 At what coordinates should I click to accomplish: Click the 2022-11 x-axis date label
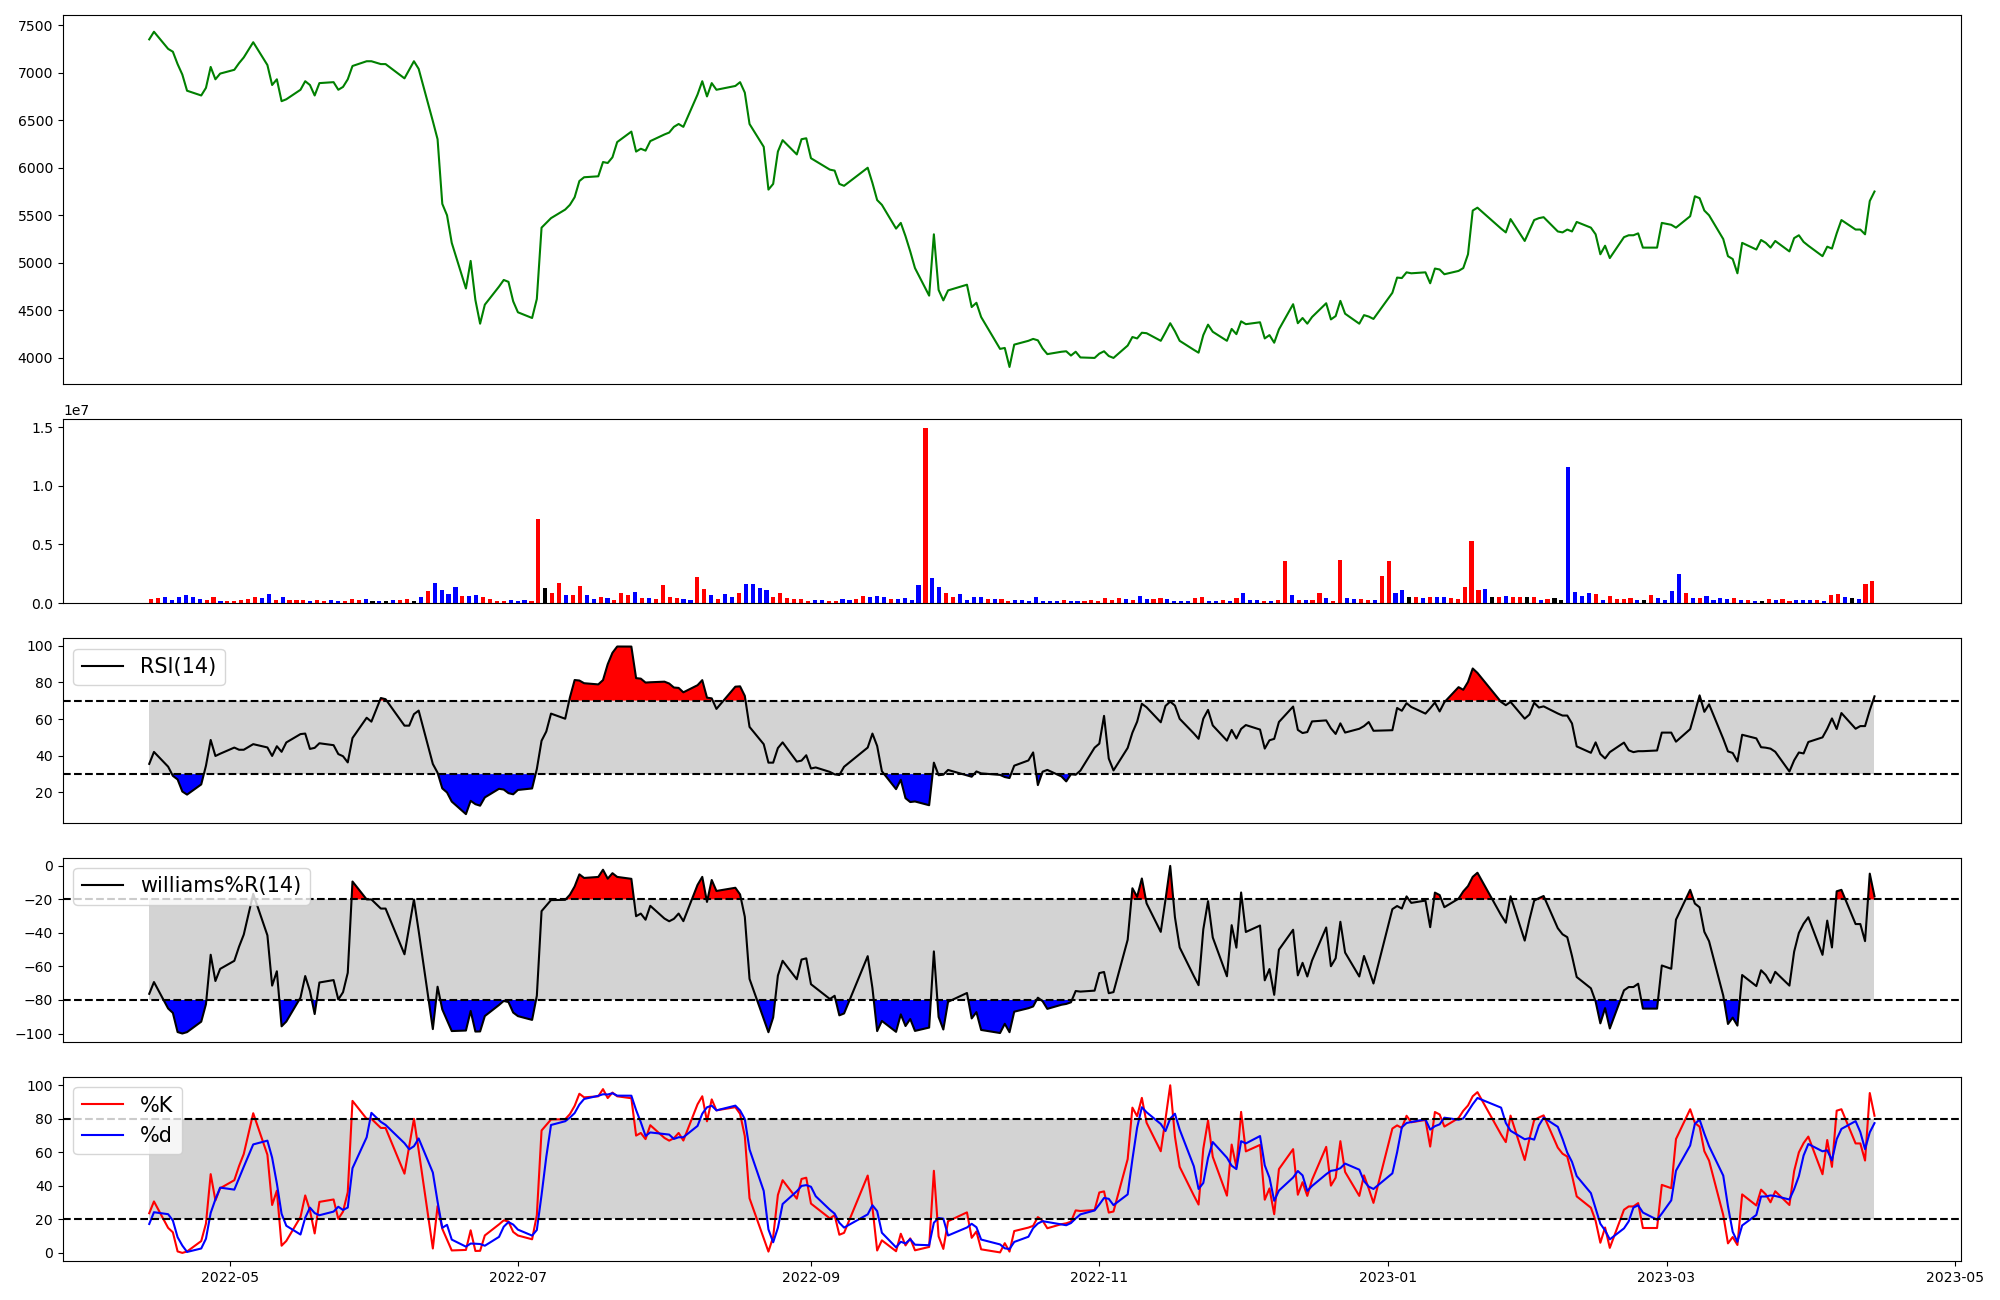[1100, 1276]
